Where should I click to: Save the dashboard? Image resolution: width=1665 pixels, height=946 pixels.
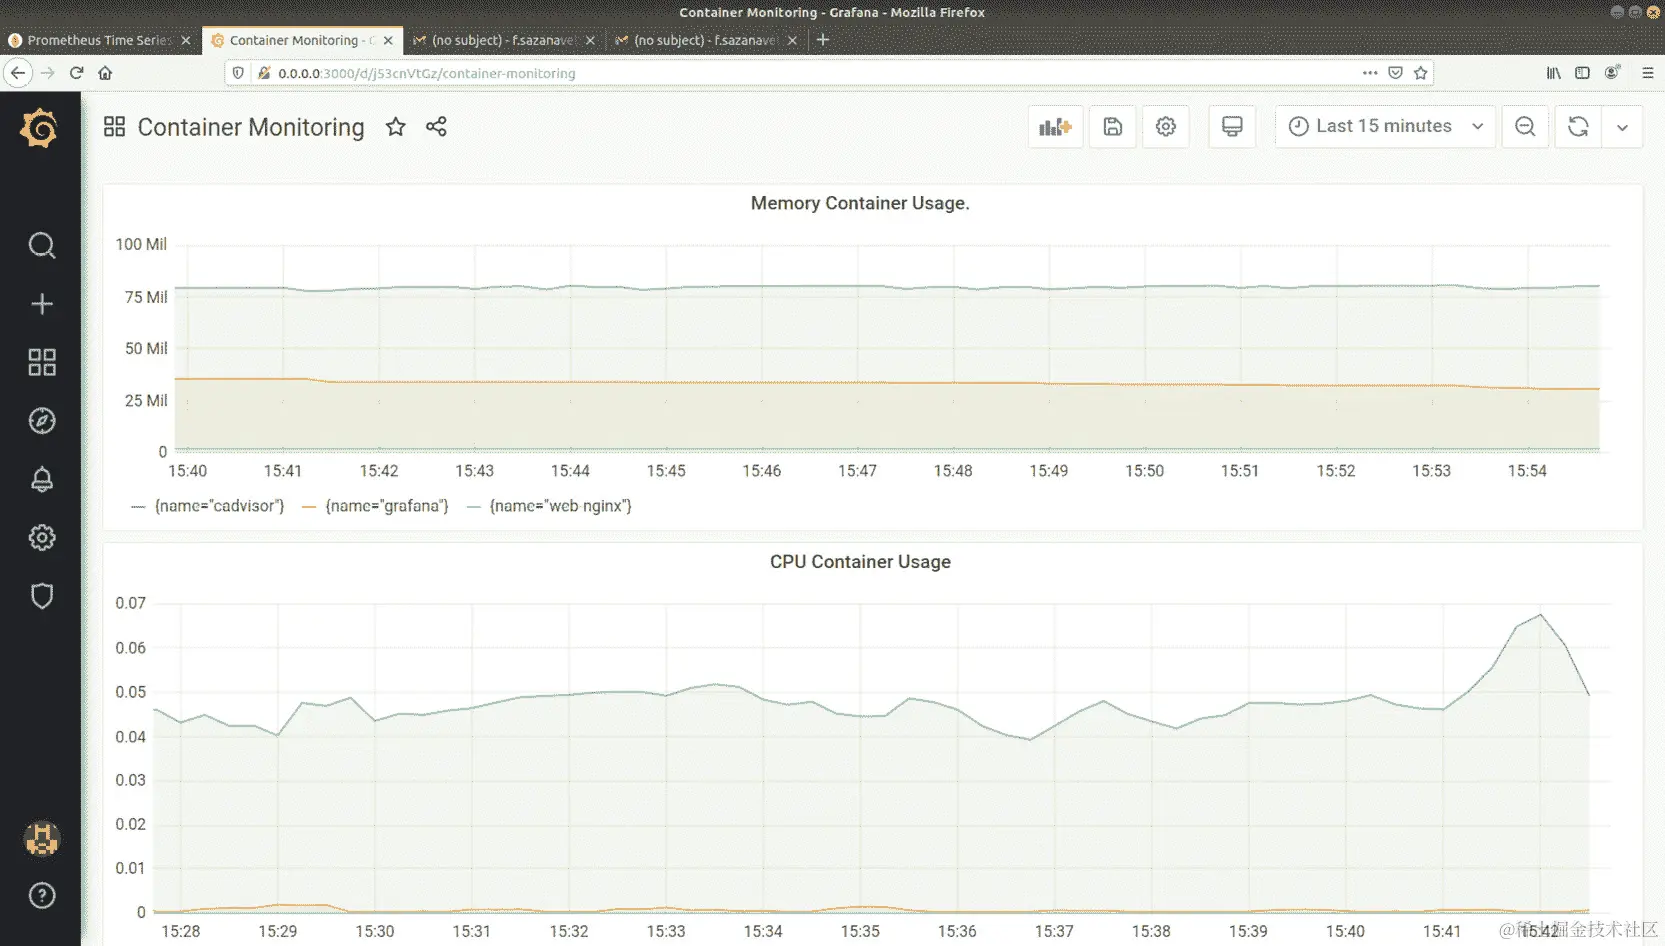1112,127
